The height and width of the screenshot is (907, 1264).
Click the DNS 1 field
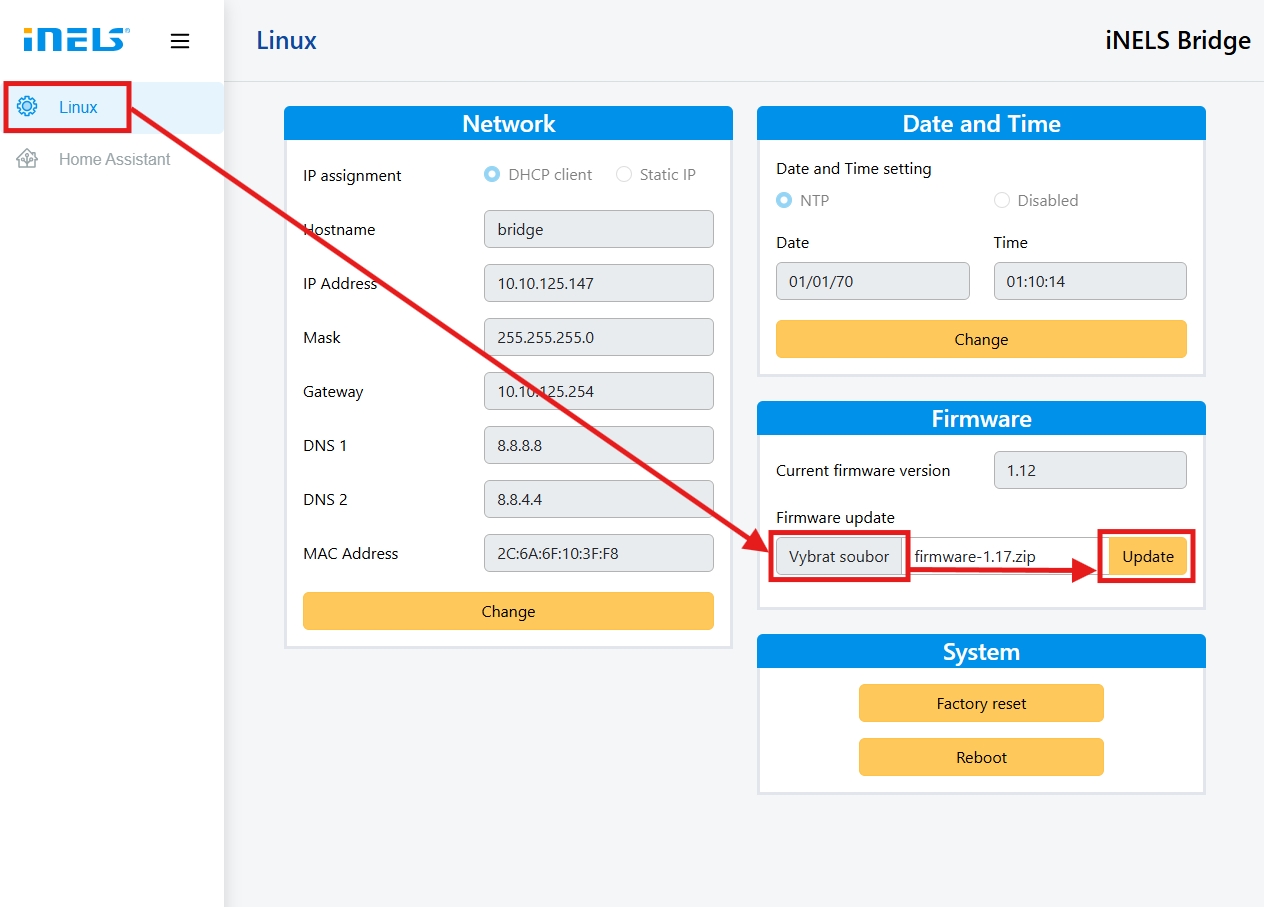point(598,445)
